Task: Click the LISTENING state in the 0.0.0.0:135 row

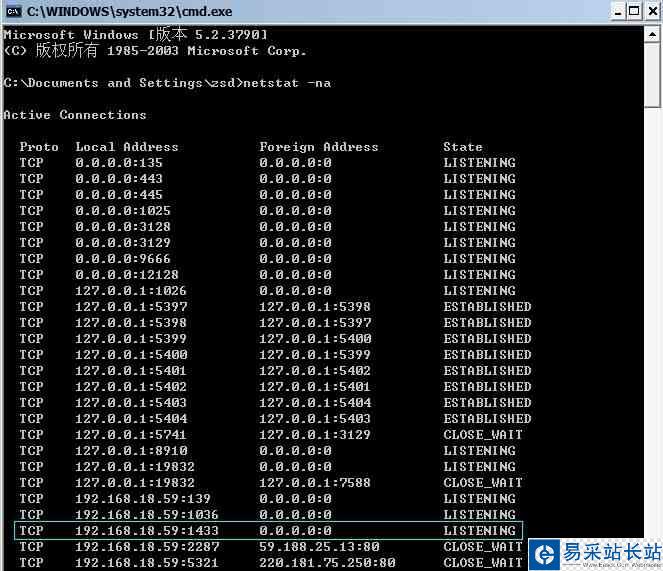Action: click(479, 163)
